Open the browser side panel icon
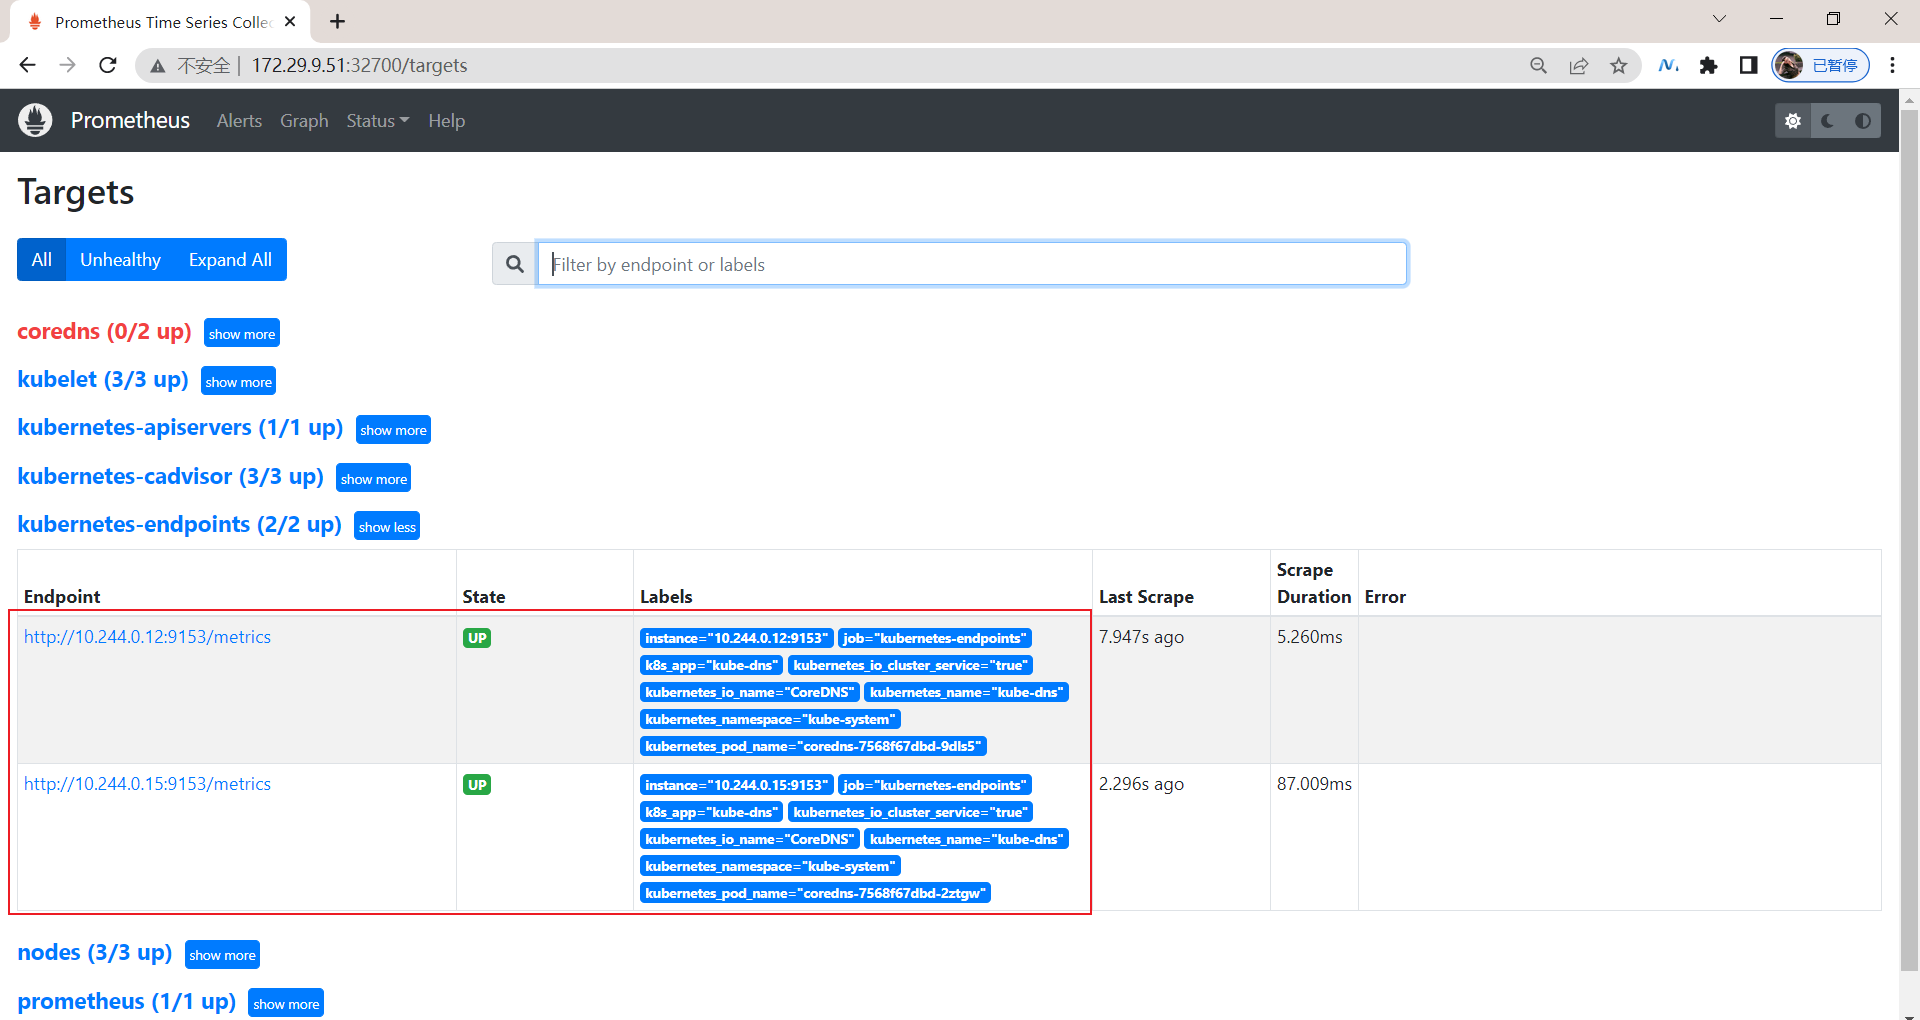This screenshot has width=1920, height=1020. point(1748,66)
